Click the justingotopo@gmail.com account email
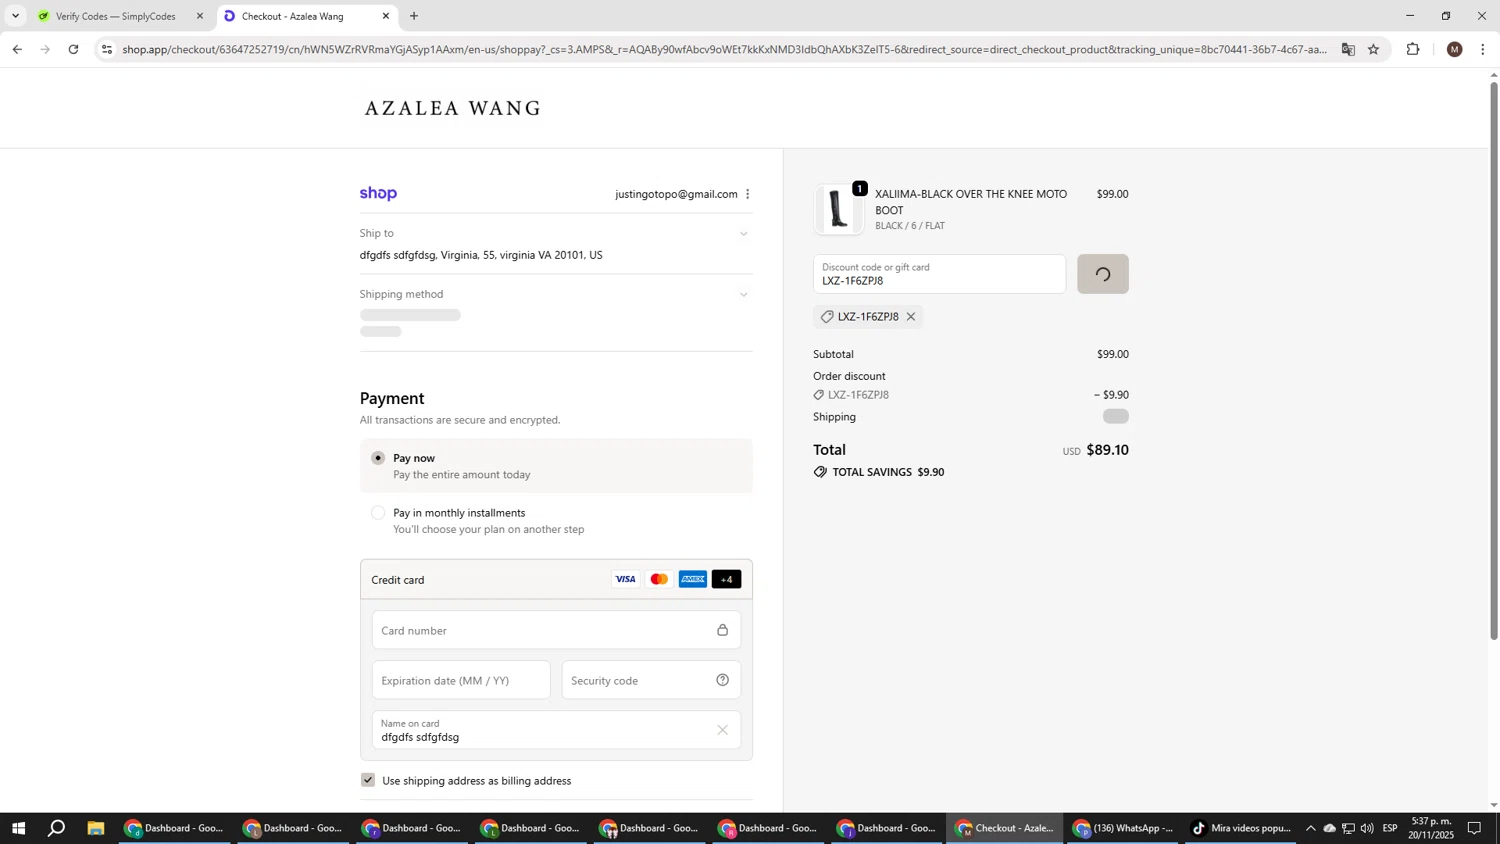 676,194
